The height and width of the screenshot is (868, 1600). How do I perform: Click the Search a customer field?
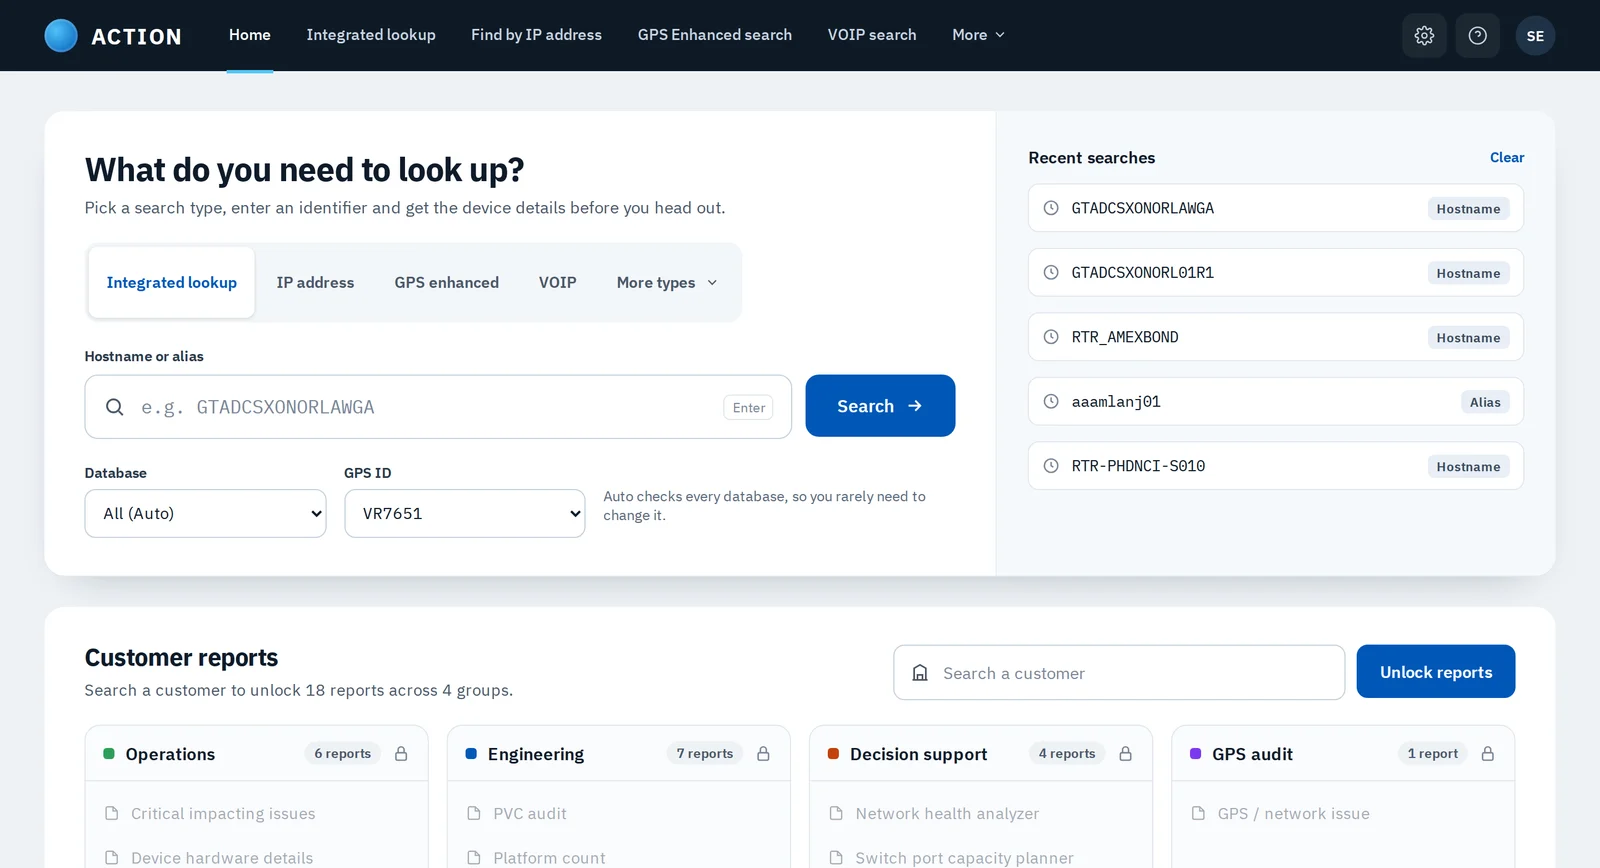pos(1119,673)
